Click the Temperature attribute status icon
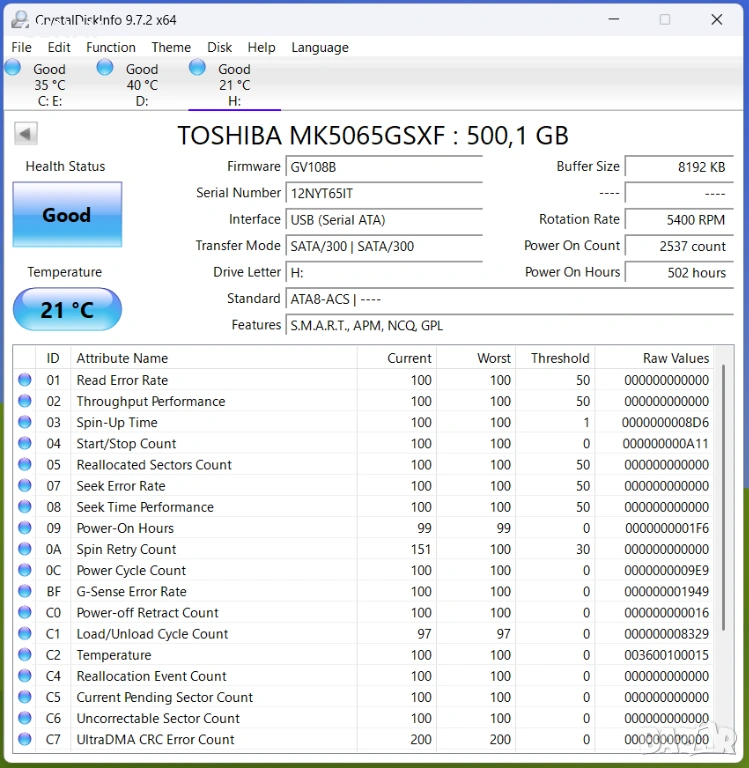749x768 pixels. click(x=25, y=655)
